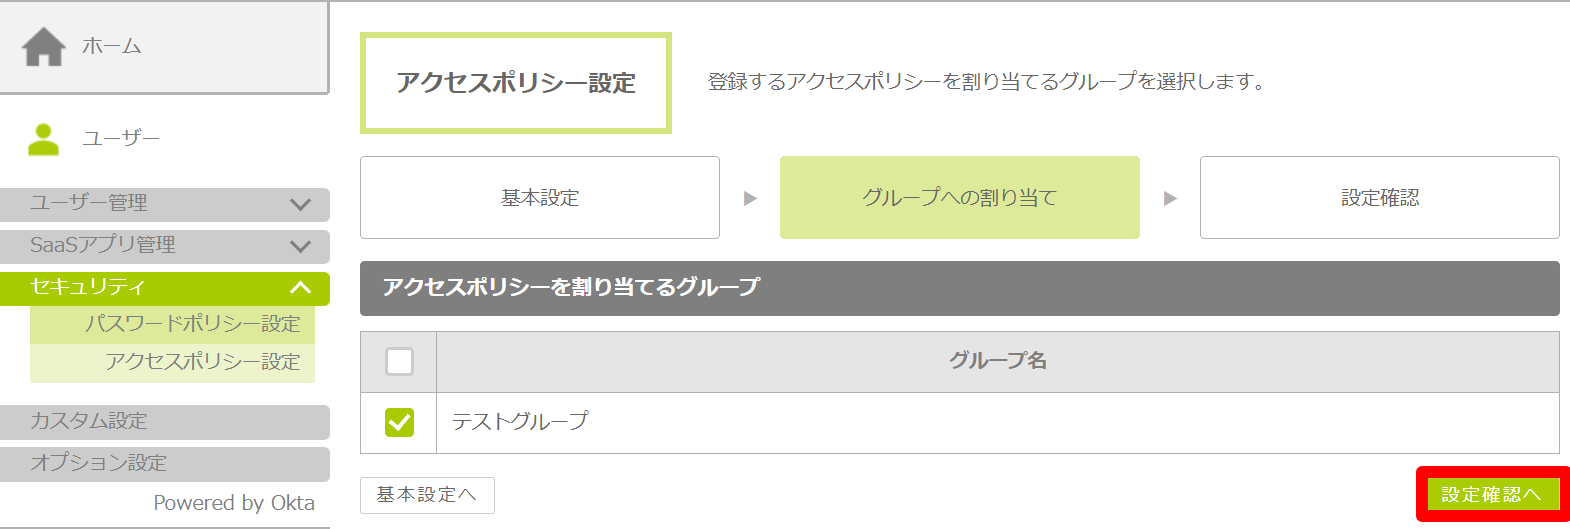Click the arrow after 基本設定 step
The image size is (1570, 529).
(750, 198)
